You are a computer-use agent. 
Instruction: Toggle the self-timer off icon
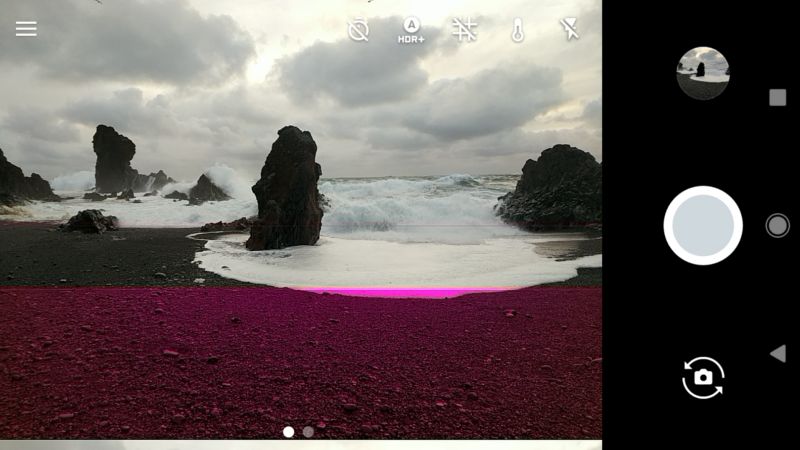pyautogui.click(x=359, y=30)
